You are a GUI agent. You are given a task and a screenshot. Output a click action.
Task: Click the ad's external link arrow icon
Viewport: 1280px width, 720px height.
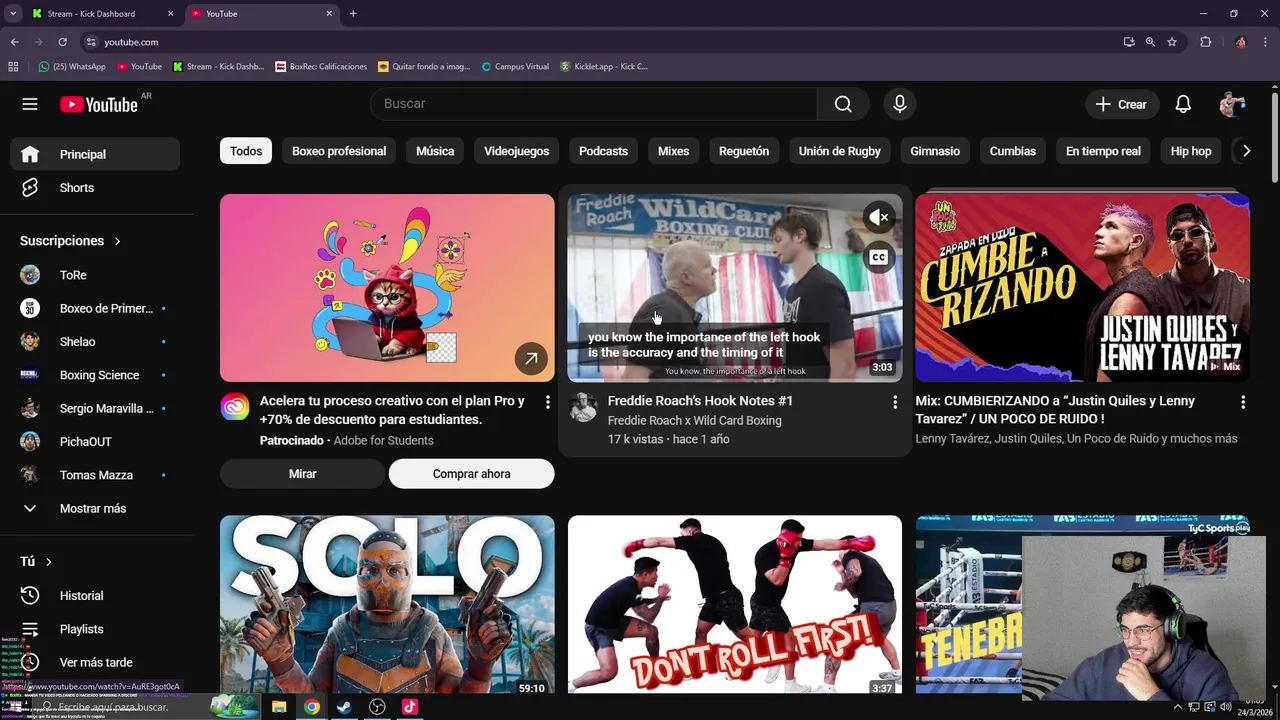click(x=531, y=358)
